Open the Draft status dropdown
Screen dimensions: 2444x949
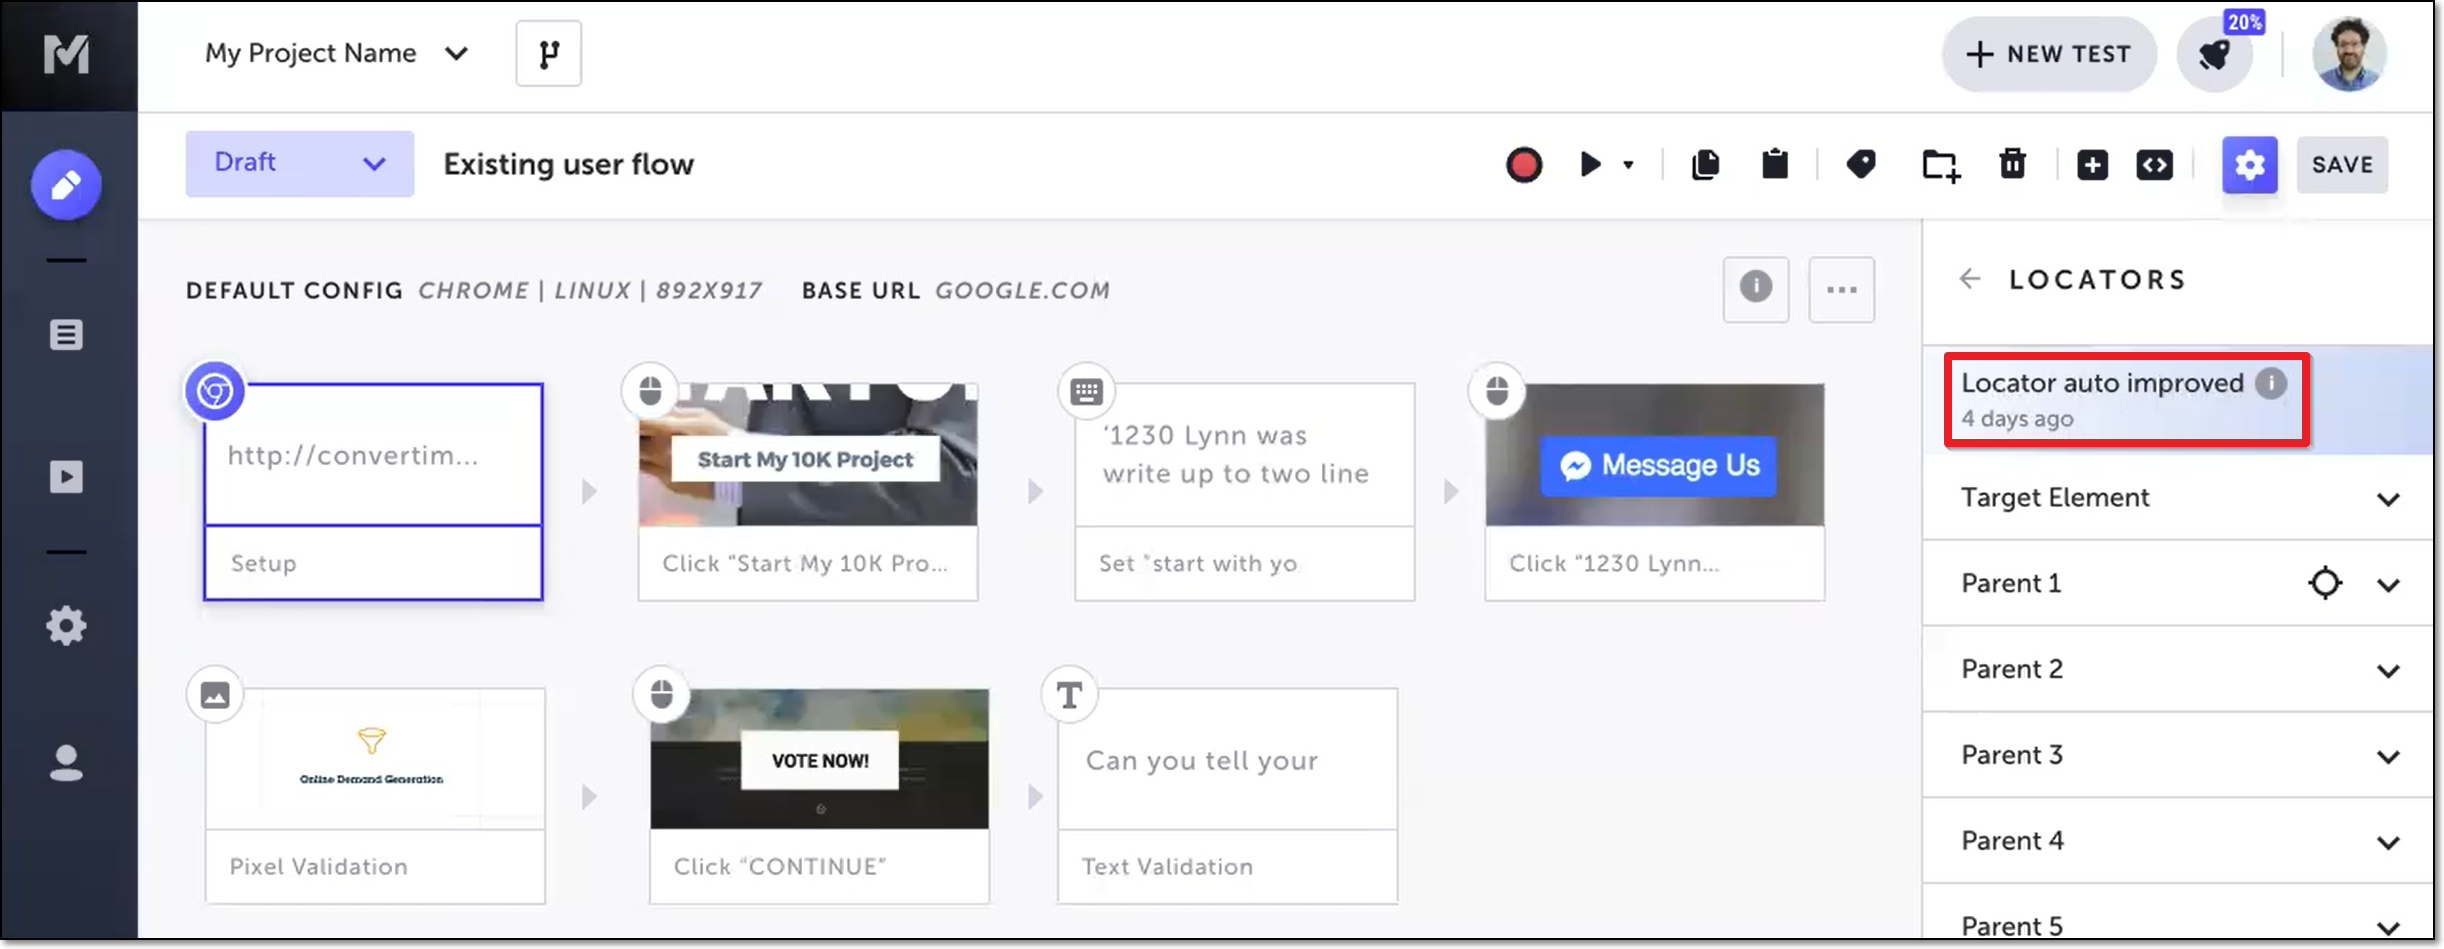299,163
